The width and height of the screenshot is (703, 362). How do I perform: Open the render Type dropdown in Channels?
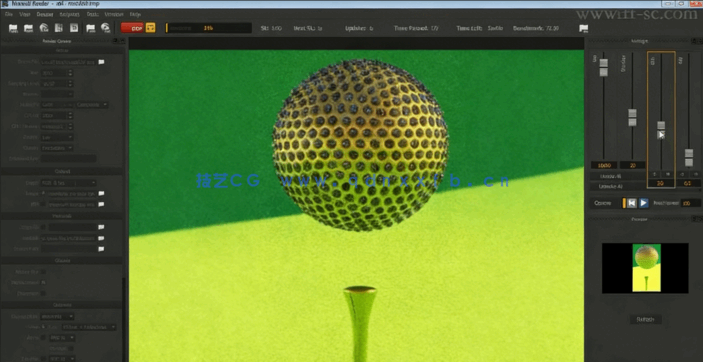[89, 327]
